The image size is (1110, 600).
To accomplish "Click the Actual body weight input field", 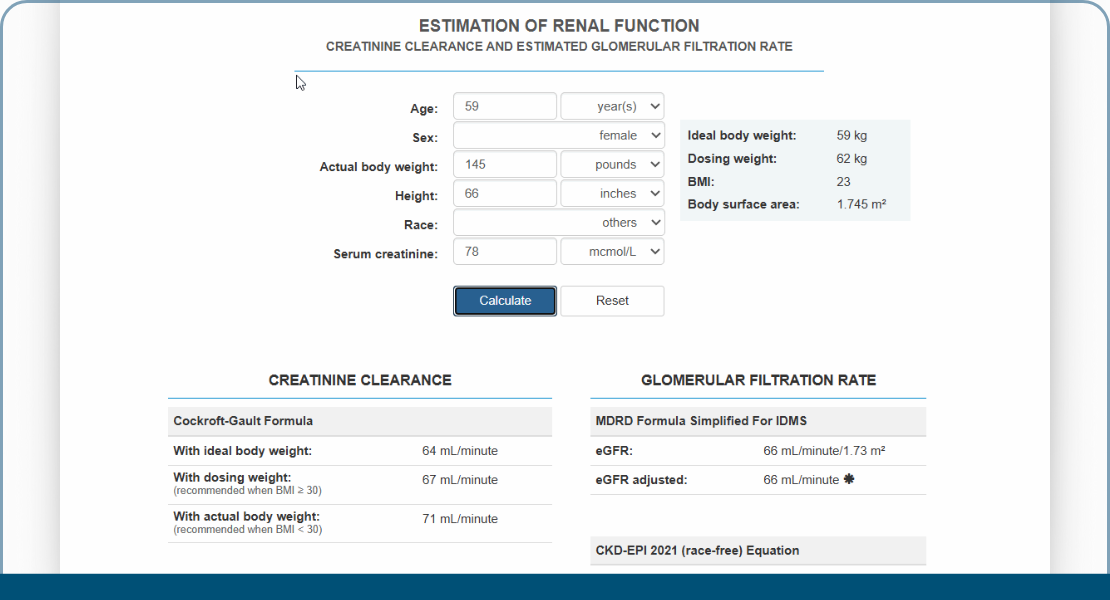I will tap(505, 164).
